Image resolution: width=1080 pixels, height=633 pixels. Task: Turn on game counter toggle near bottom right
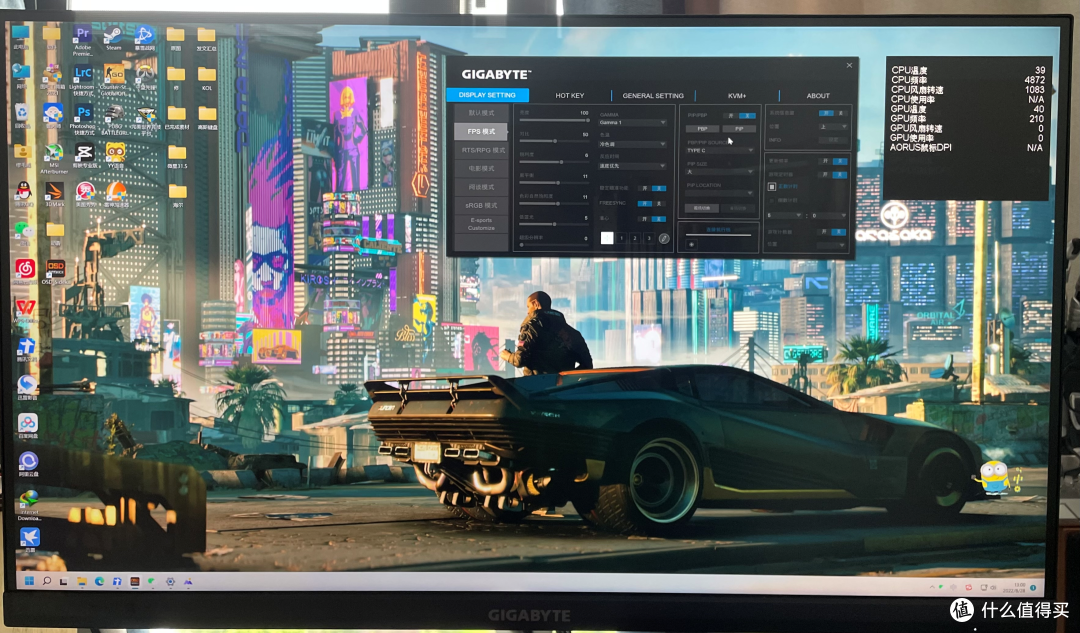824,232
